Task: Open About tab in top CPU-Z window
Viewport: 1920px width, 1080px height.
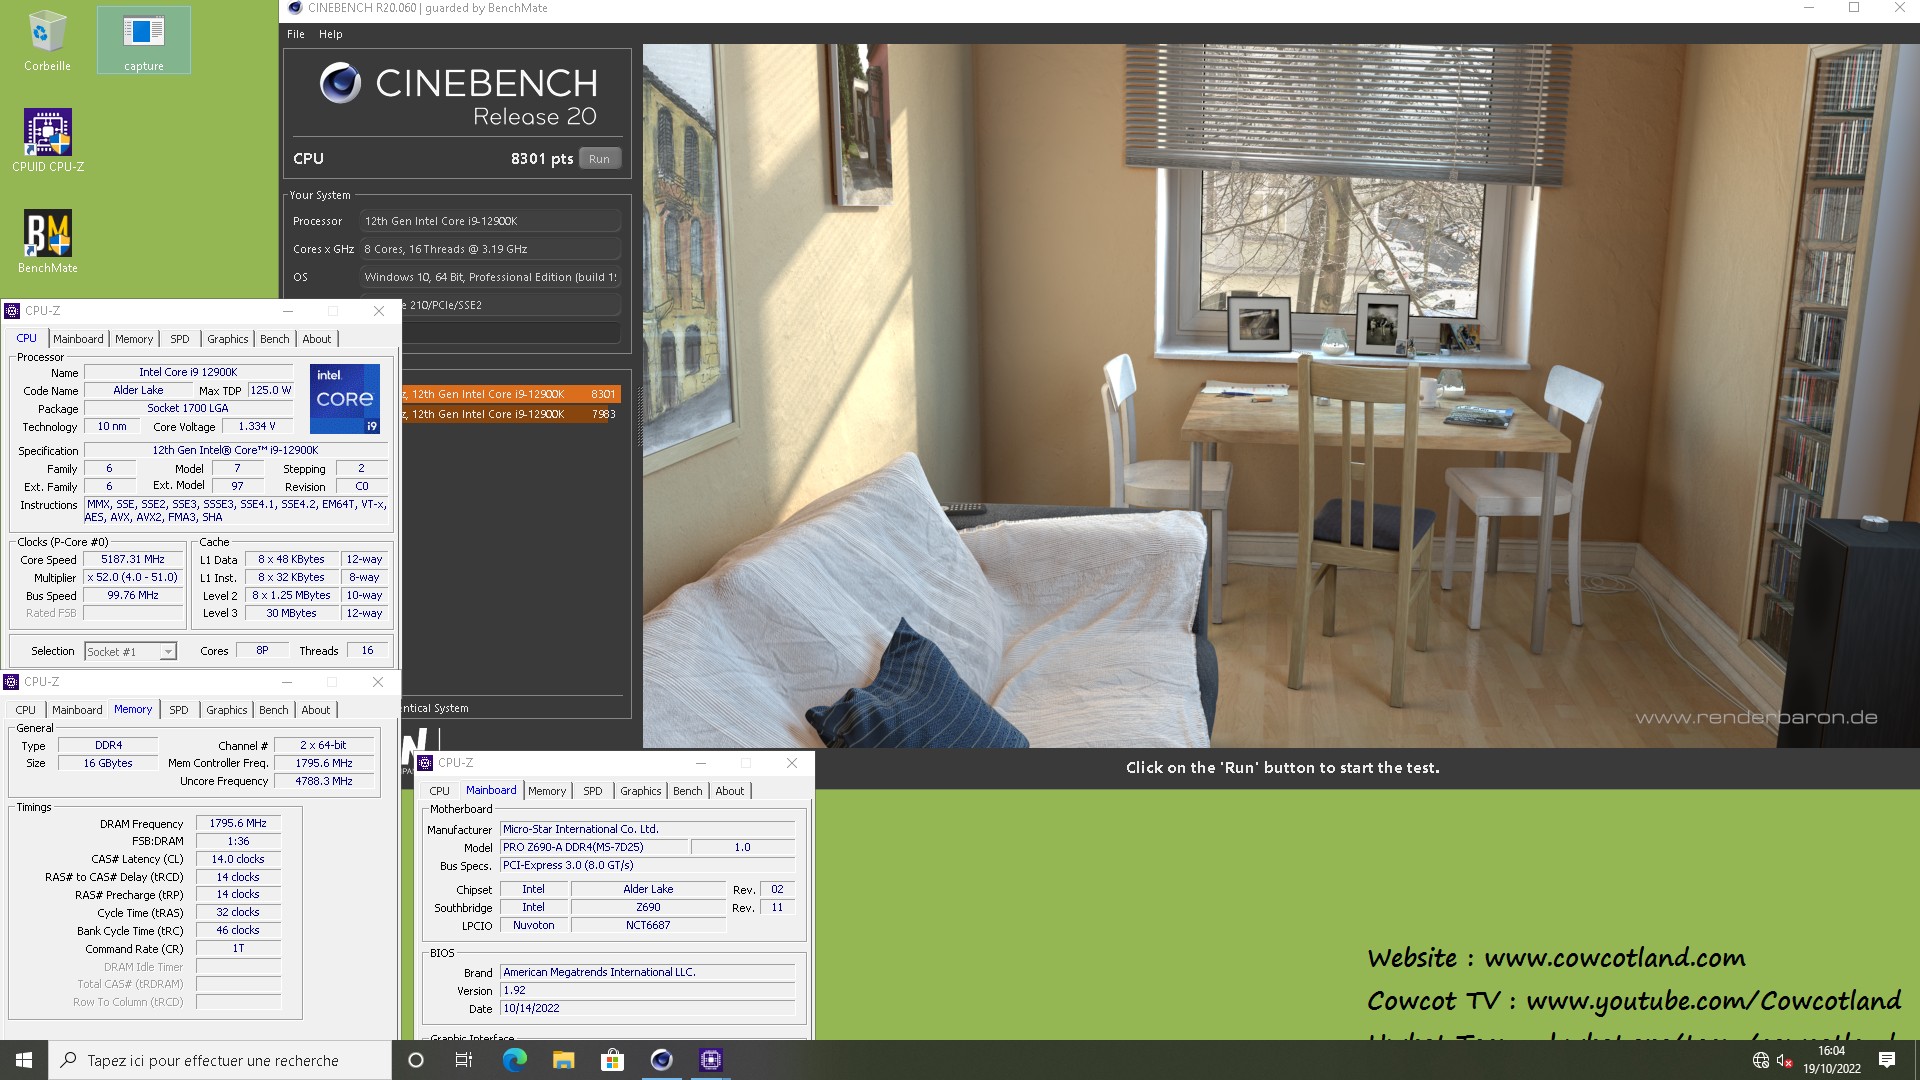Action: tap(317, 339)
